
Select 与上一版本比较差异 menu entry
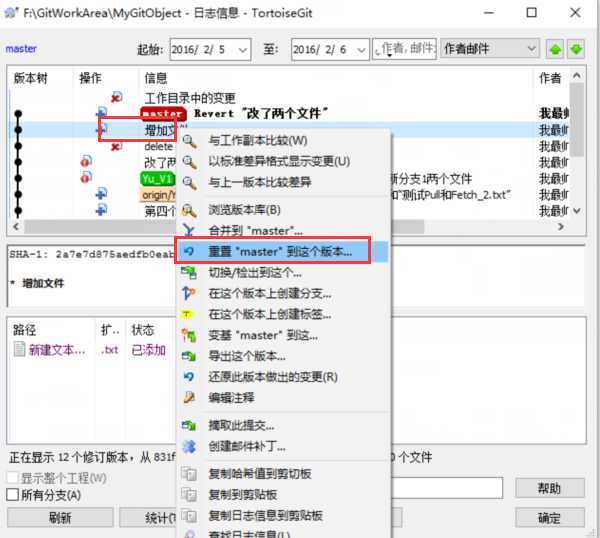point(284,183)
